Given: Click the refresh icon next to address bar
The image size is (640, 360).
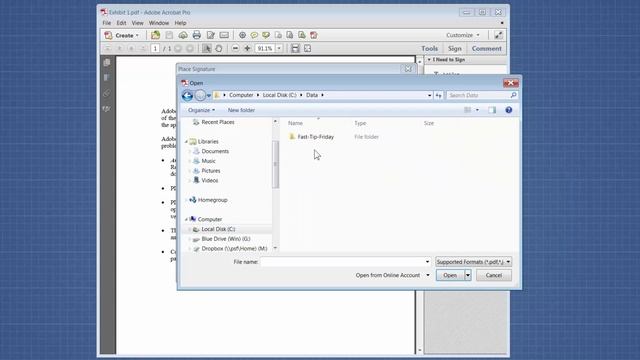Looking at the screenshot, I should [438, 95].
